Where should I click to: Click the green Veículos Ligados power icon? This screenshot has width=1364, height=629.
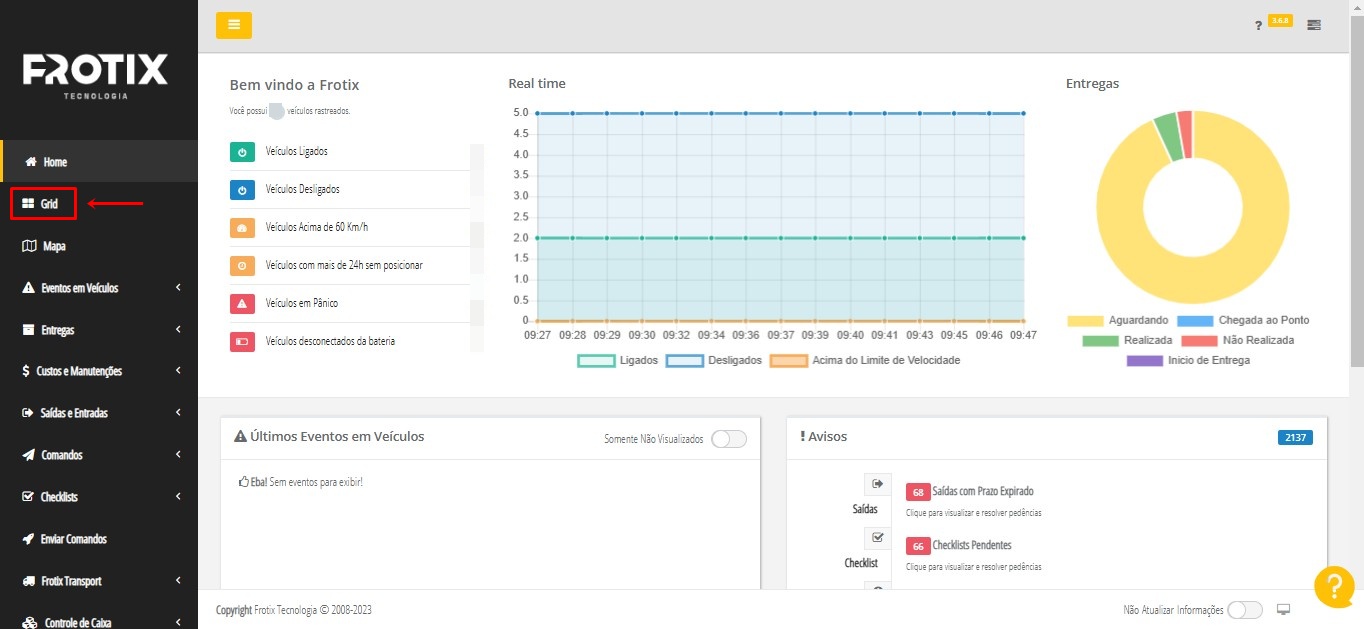242,152
